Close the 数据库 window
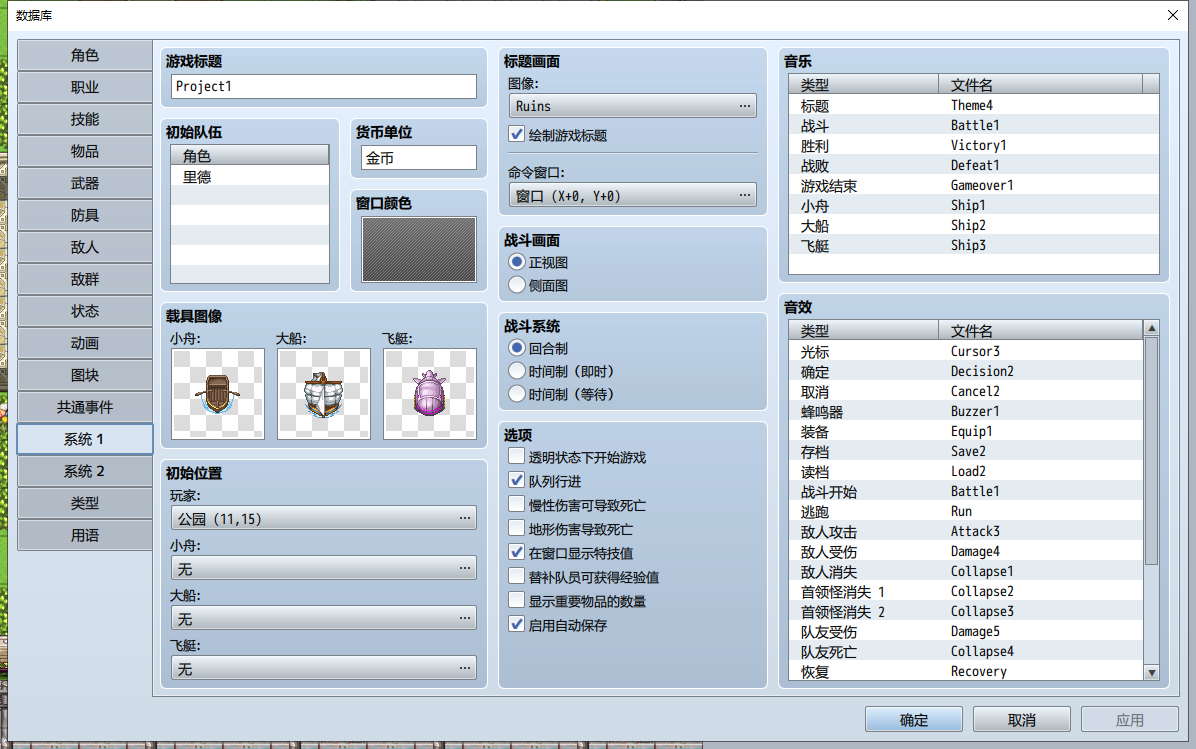 tap(1172, 15)
